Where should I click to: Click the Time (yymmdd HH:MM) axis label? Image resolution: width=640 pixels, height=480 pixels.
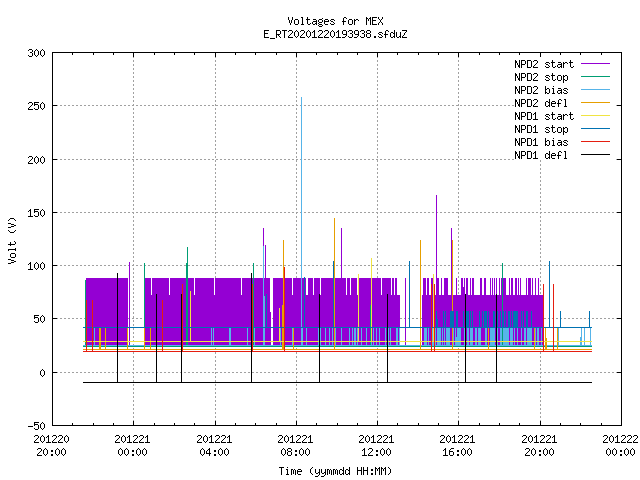(335, 471)
